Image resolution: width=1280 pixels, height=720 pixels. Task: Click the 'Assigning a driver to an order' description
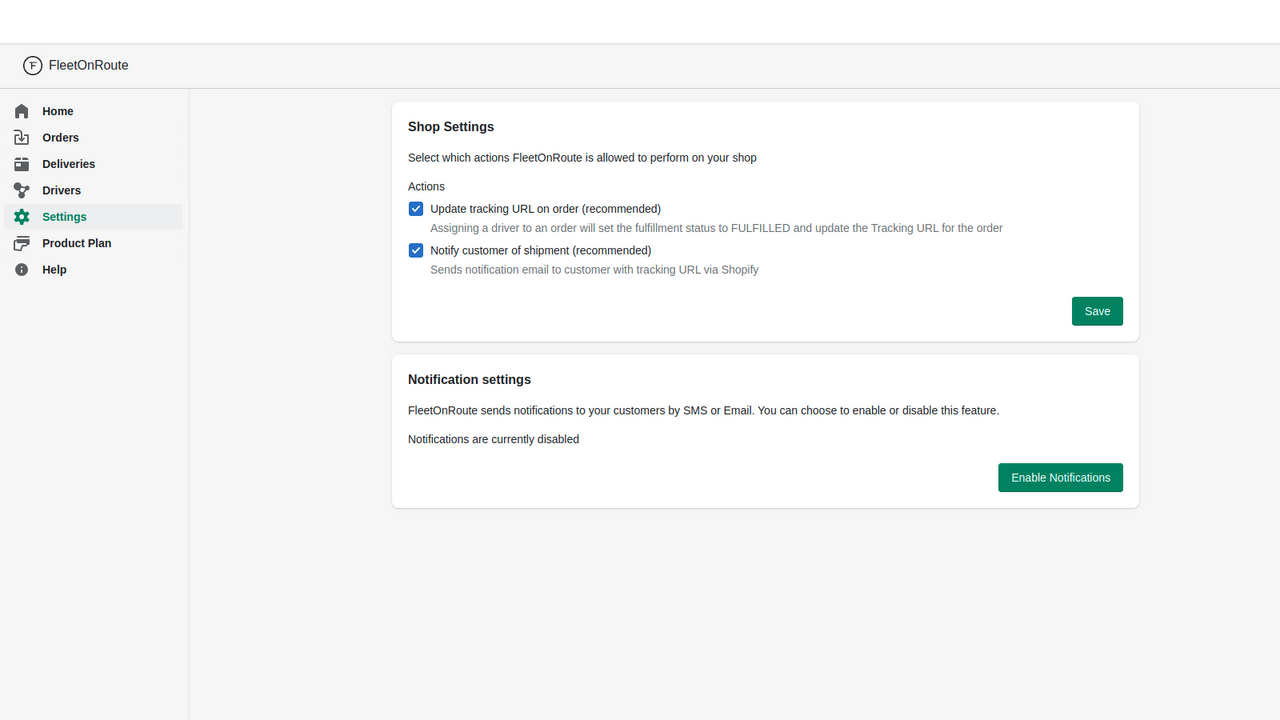point(716,228)
